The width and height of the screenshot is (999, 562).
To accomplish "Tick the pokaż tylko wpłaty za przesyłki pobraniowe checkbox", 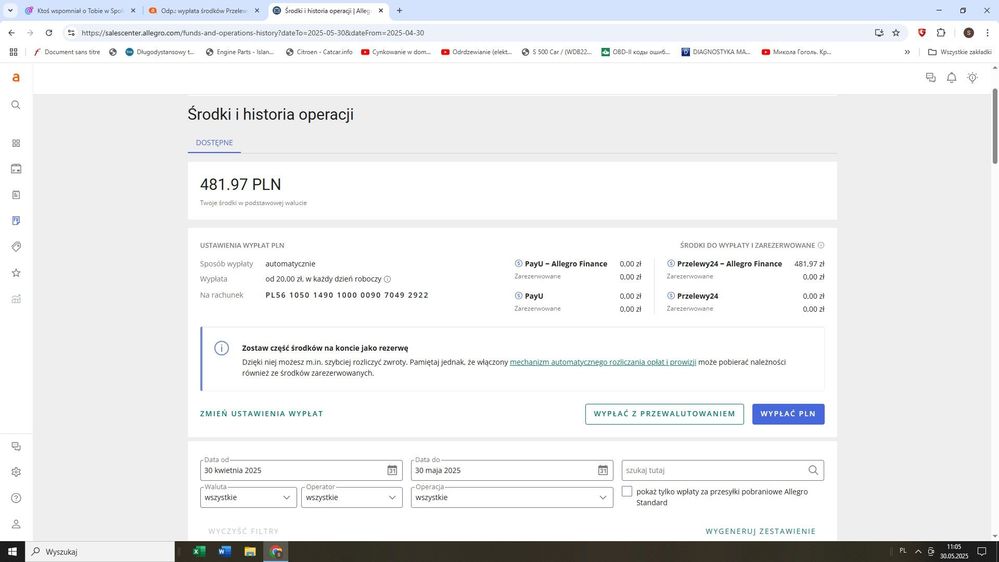I will point(627,491).
